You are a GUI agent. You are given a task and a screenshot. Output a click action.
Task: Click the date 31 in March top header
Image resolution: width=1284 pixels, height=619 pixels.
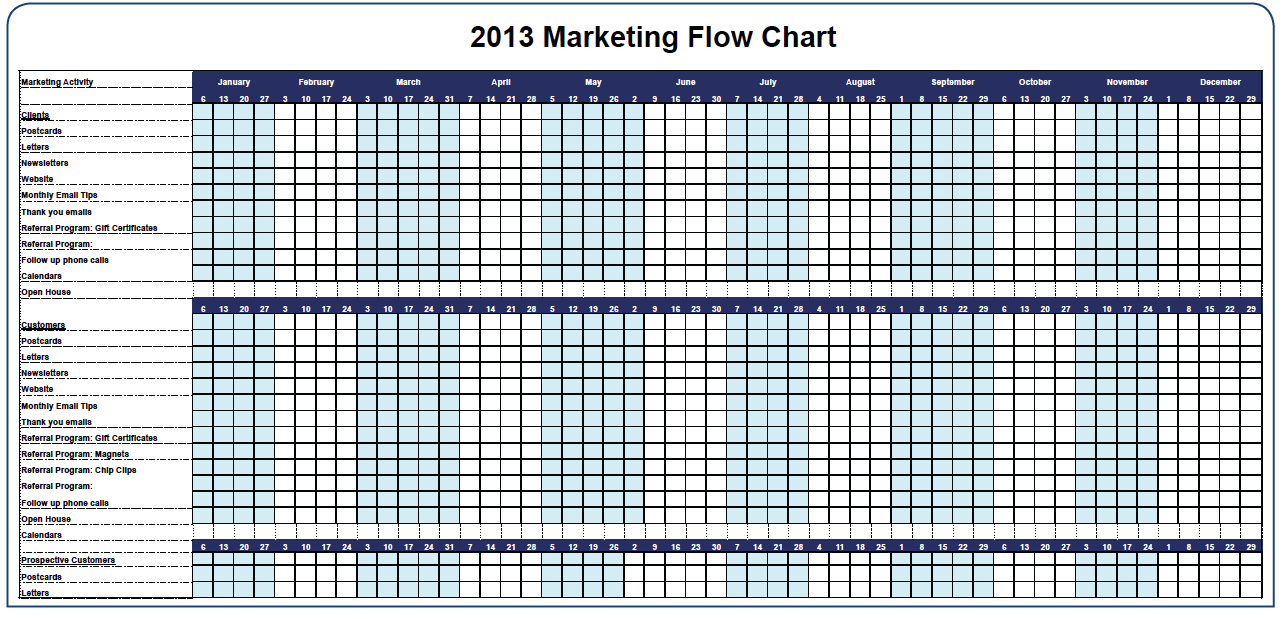pyautogui.click(x=449, y=99)
